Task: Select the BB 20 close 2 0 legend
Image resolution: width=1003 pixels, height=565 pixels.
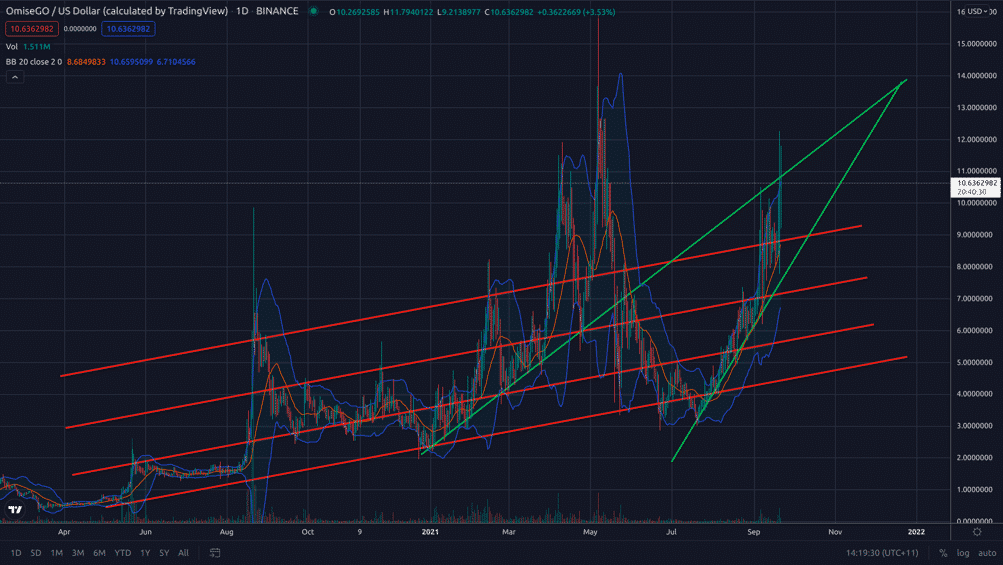Action: (100, 62)
